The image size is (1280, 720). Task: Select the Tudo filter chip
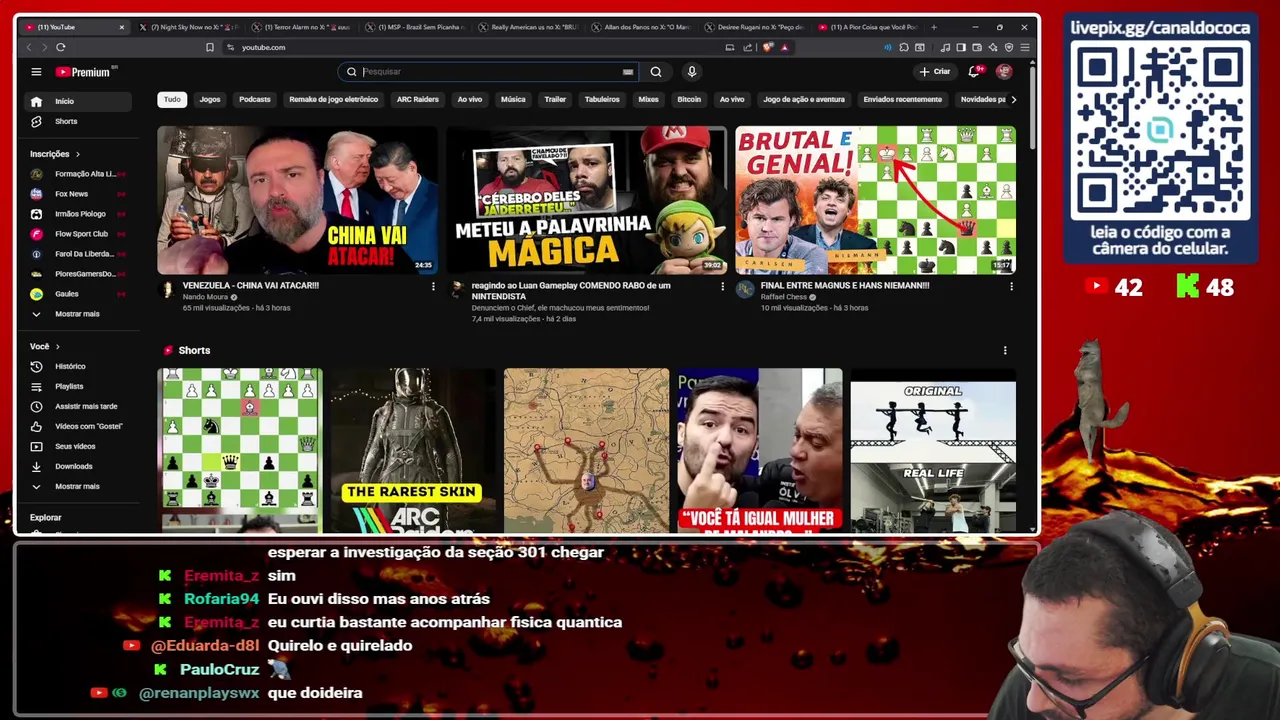pos(172,99)
